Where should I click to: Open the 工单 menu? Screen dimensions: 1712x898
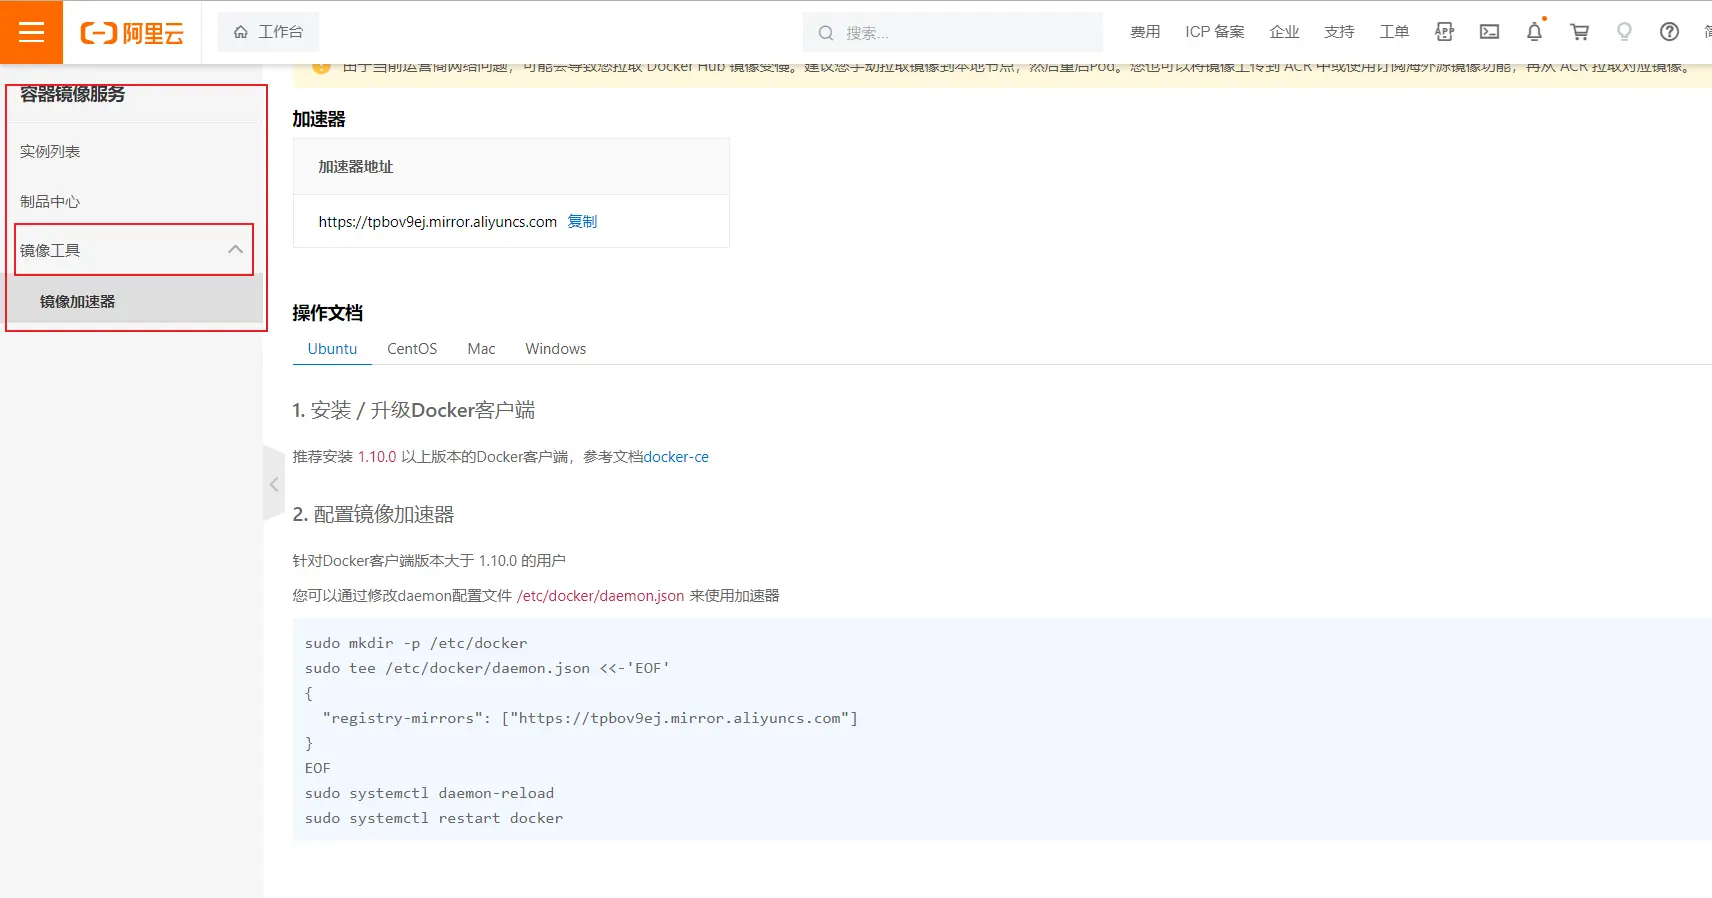[x=1394, y=32]
